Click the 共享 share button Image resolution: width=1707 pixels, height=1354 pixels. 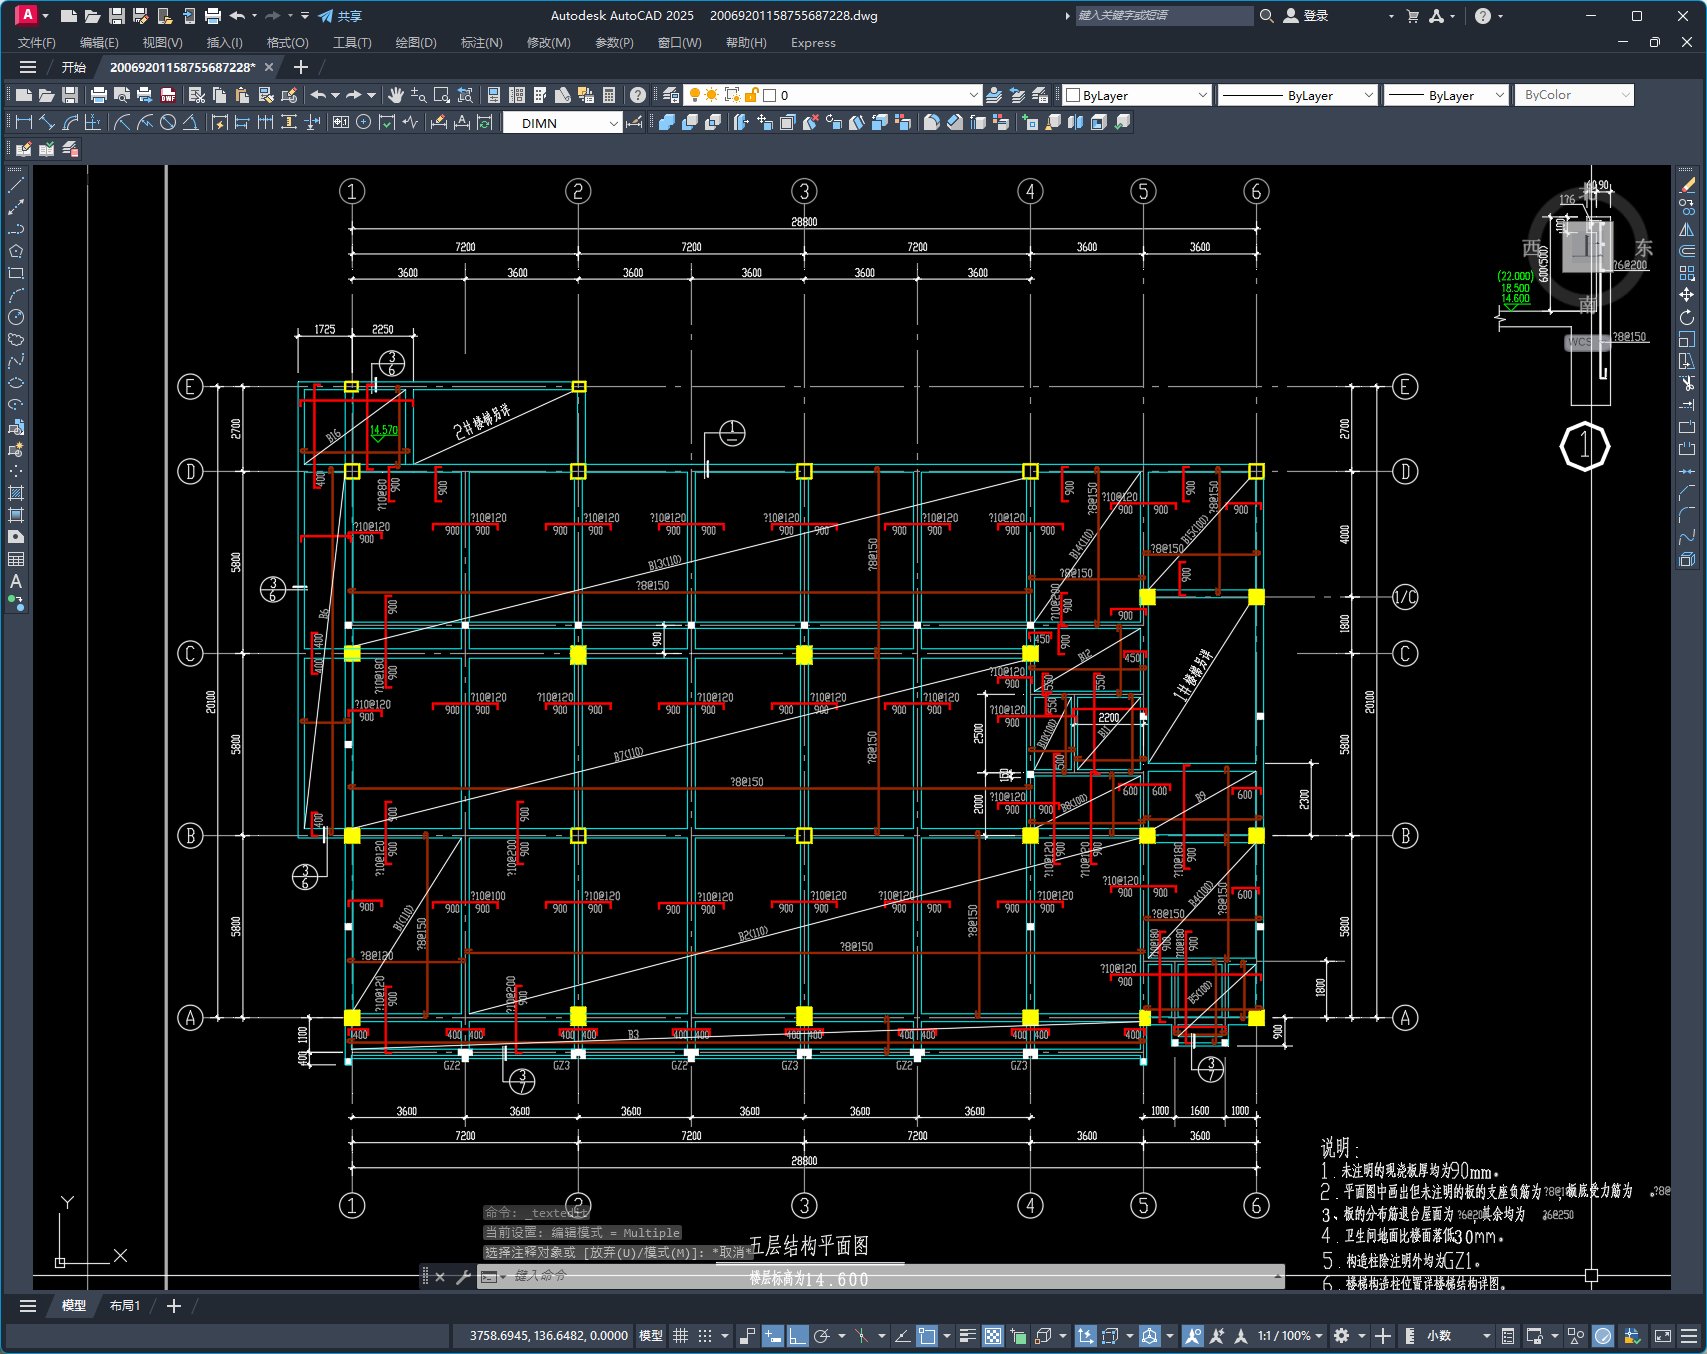[x=340, y=16]
